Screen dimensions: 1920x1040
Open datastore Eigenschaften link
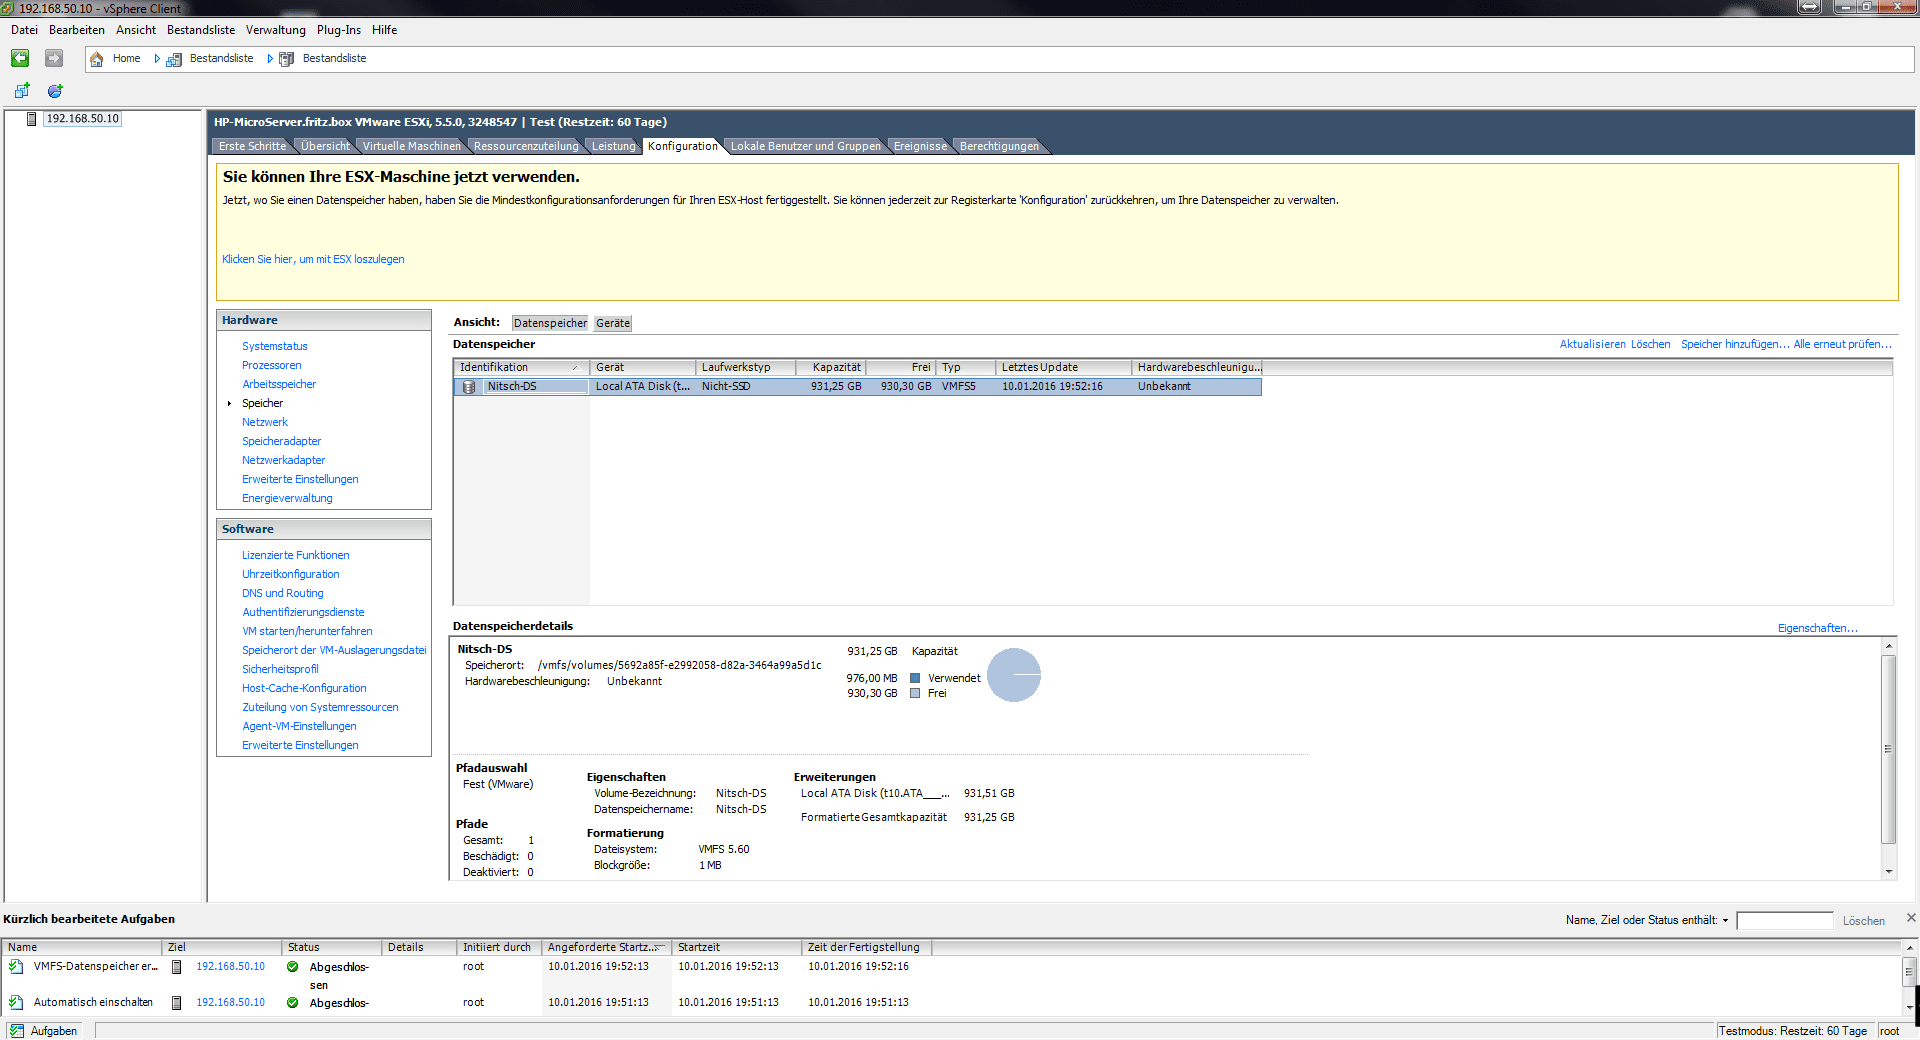pos(1817,628)
